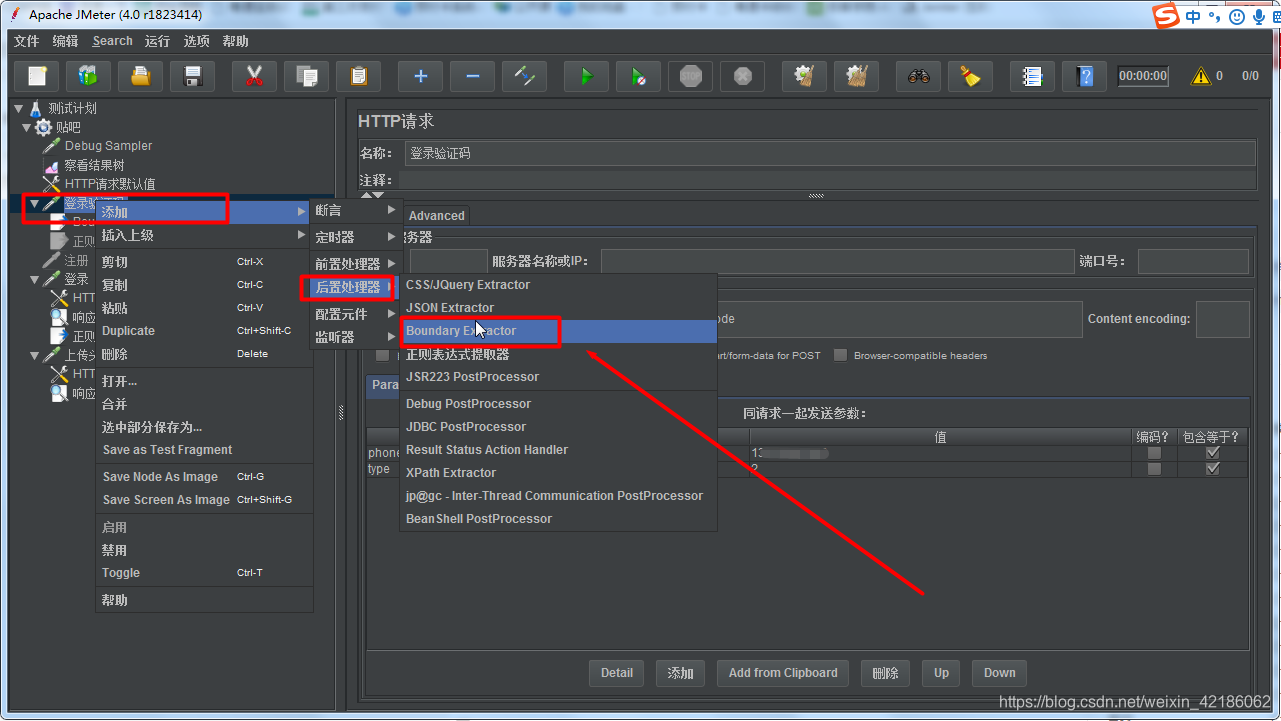Collapse the 测试计划 tree node

(x=19, y=108)
